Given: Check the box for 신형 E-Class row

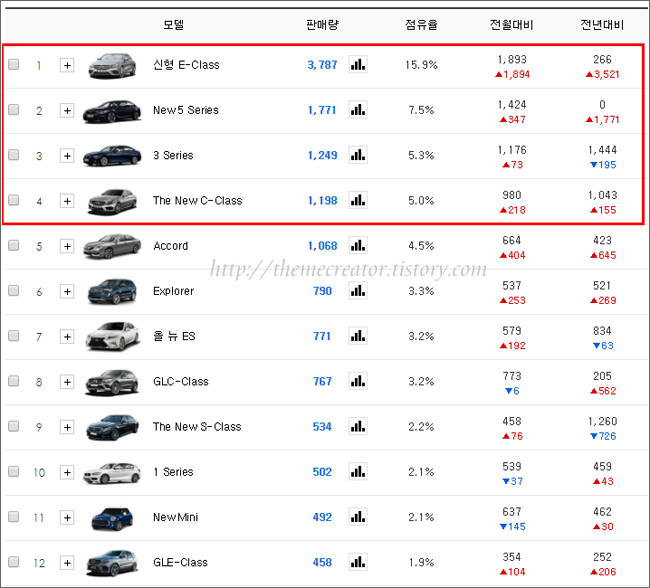Looking at the screenshot, I should point(14,64).
